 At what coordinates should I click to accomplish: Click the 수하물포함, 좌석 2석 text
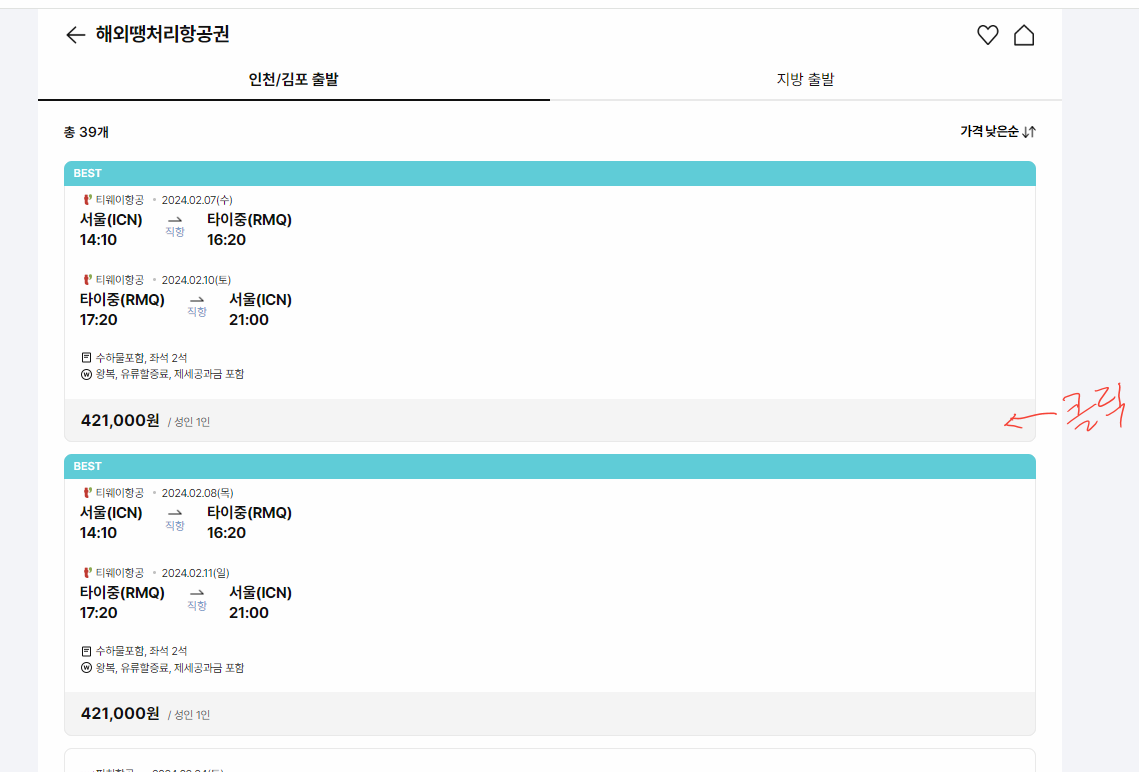(x=140, y=356)
